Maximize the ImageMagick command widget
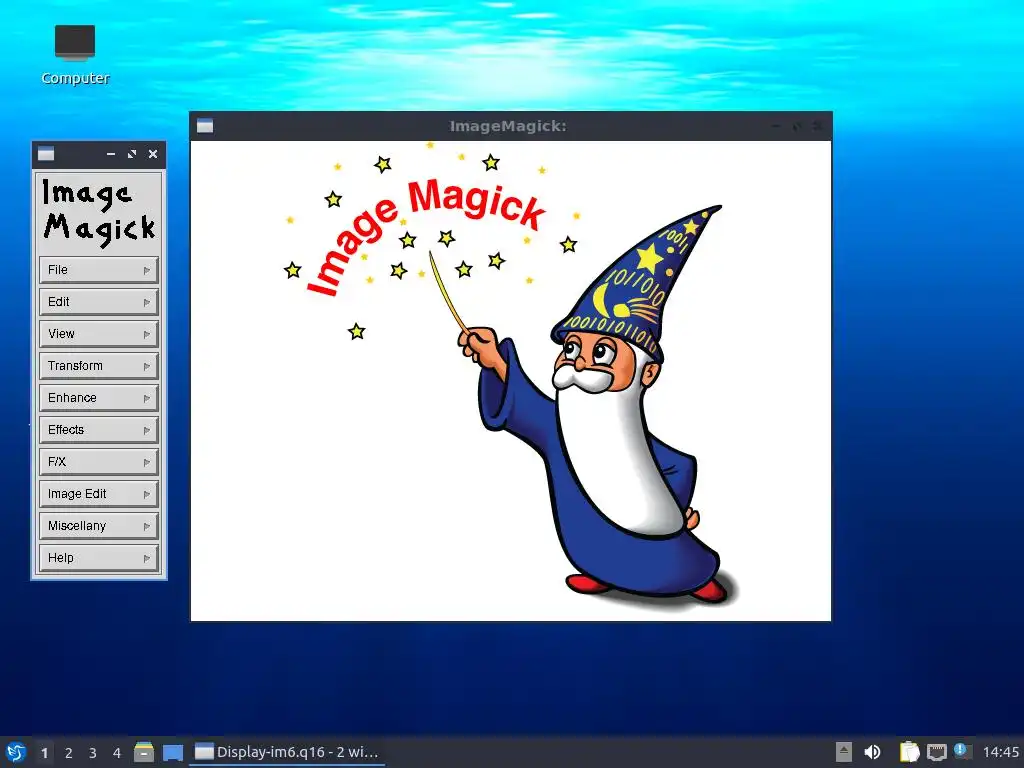Image resolution: width=1024 pixels, height=768 pixels. coord(132,154)
